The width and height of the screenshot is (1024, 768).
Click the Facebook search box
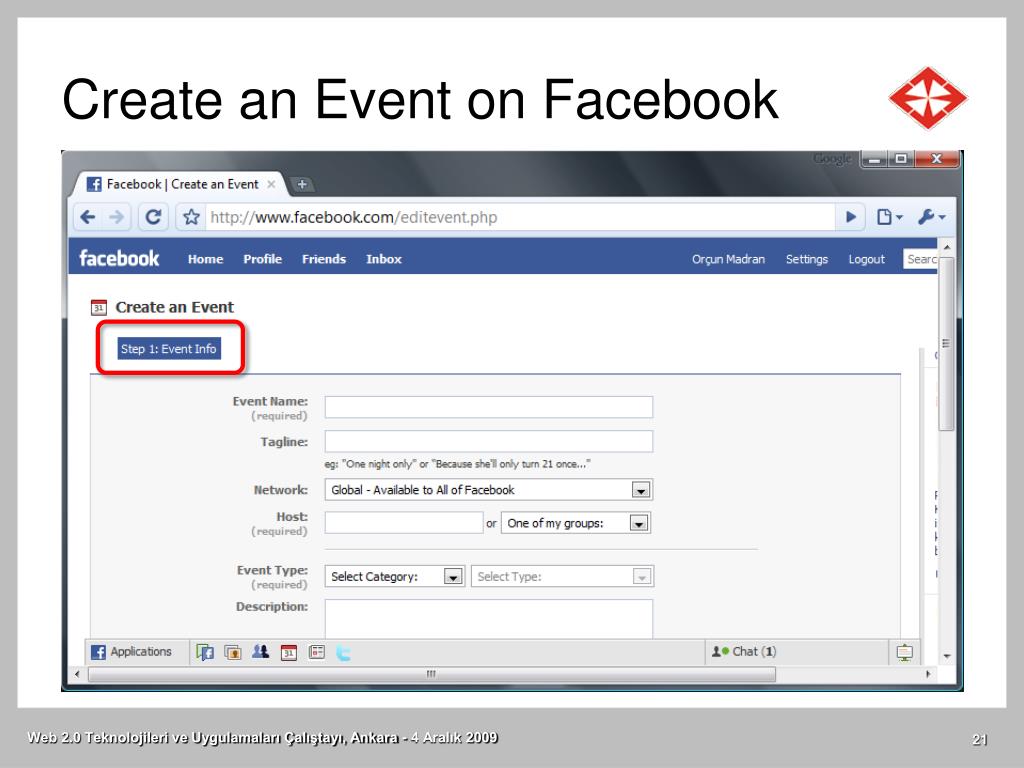click(920, 259)
